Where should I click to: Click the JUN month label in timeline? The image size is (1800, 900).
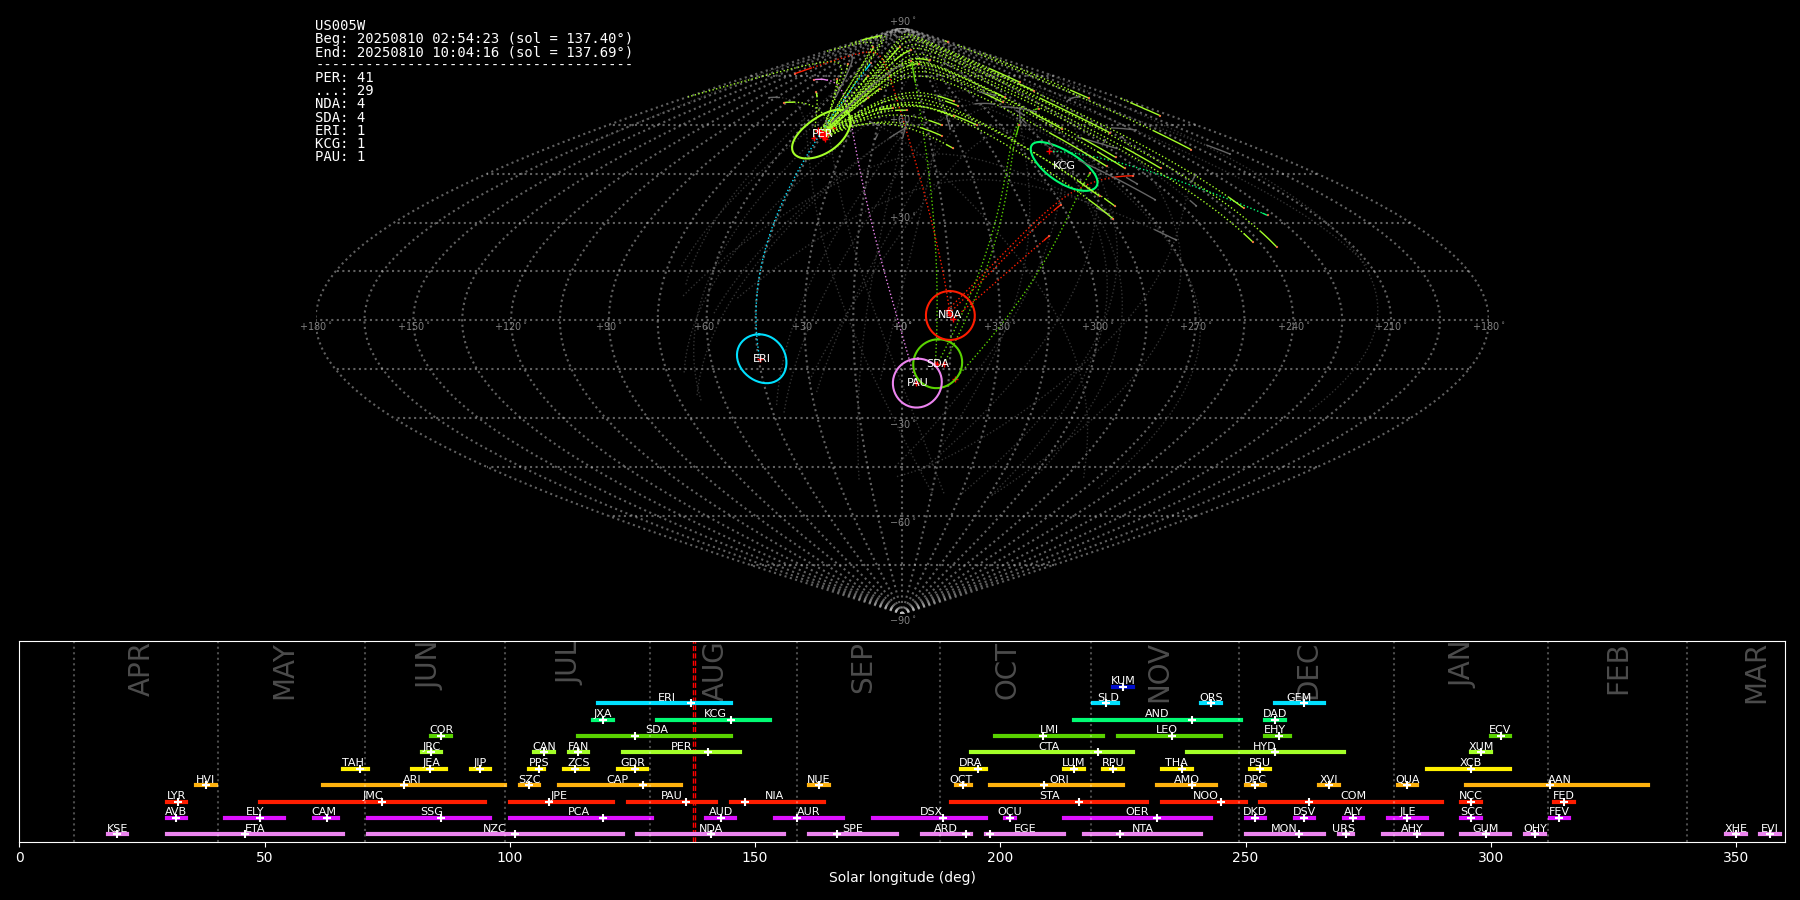click(x=427, y=666)
